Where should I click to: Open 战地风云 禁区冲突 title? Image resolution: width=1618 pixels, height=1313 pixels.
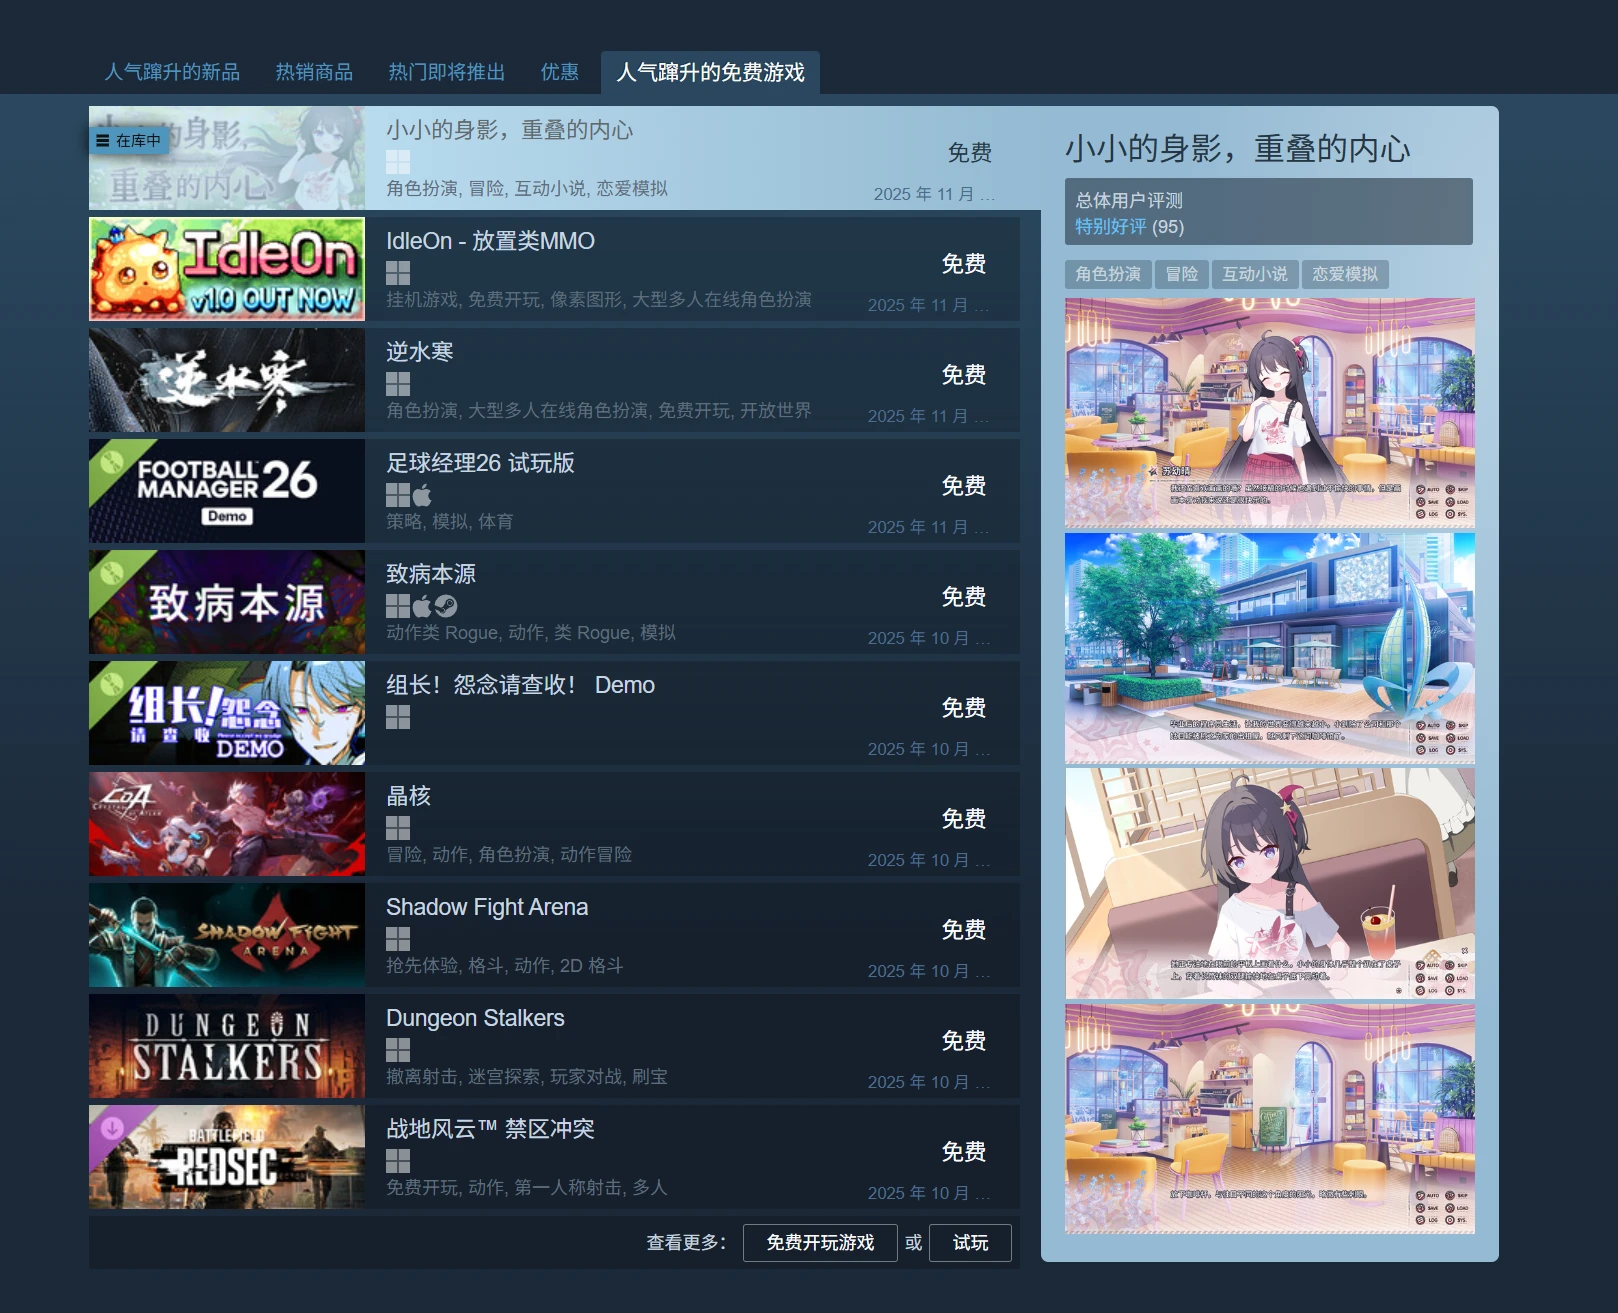[x=490, y=1129]
